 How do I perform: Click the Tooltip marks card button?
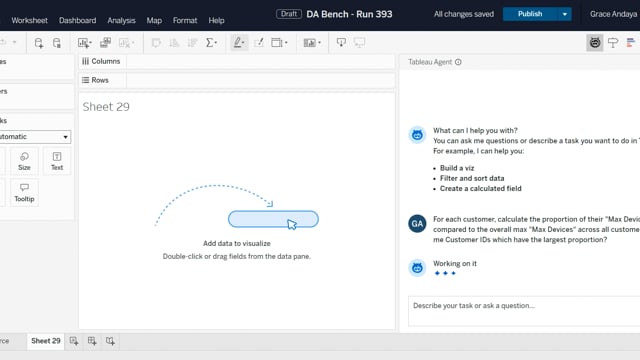(24, 193)
